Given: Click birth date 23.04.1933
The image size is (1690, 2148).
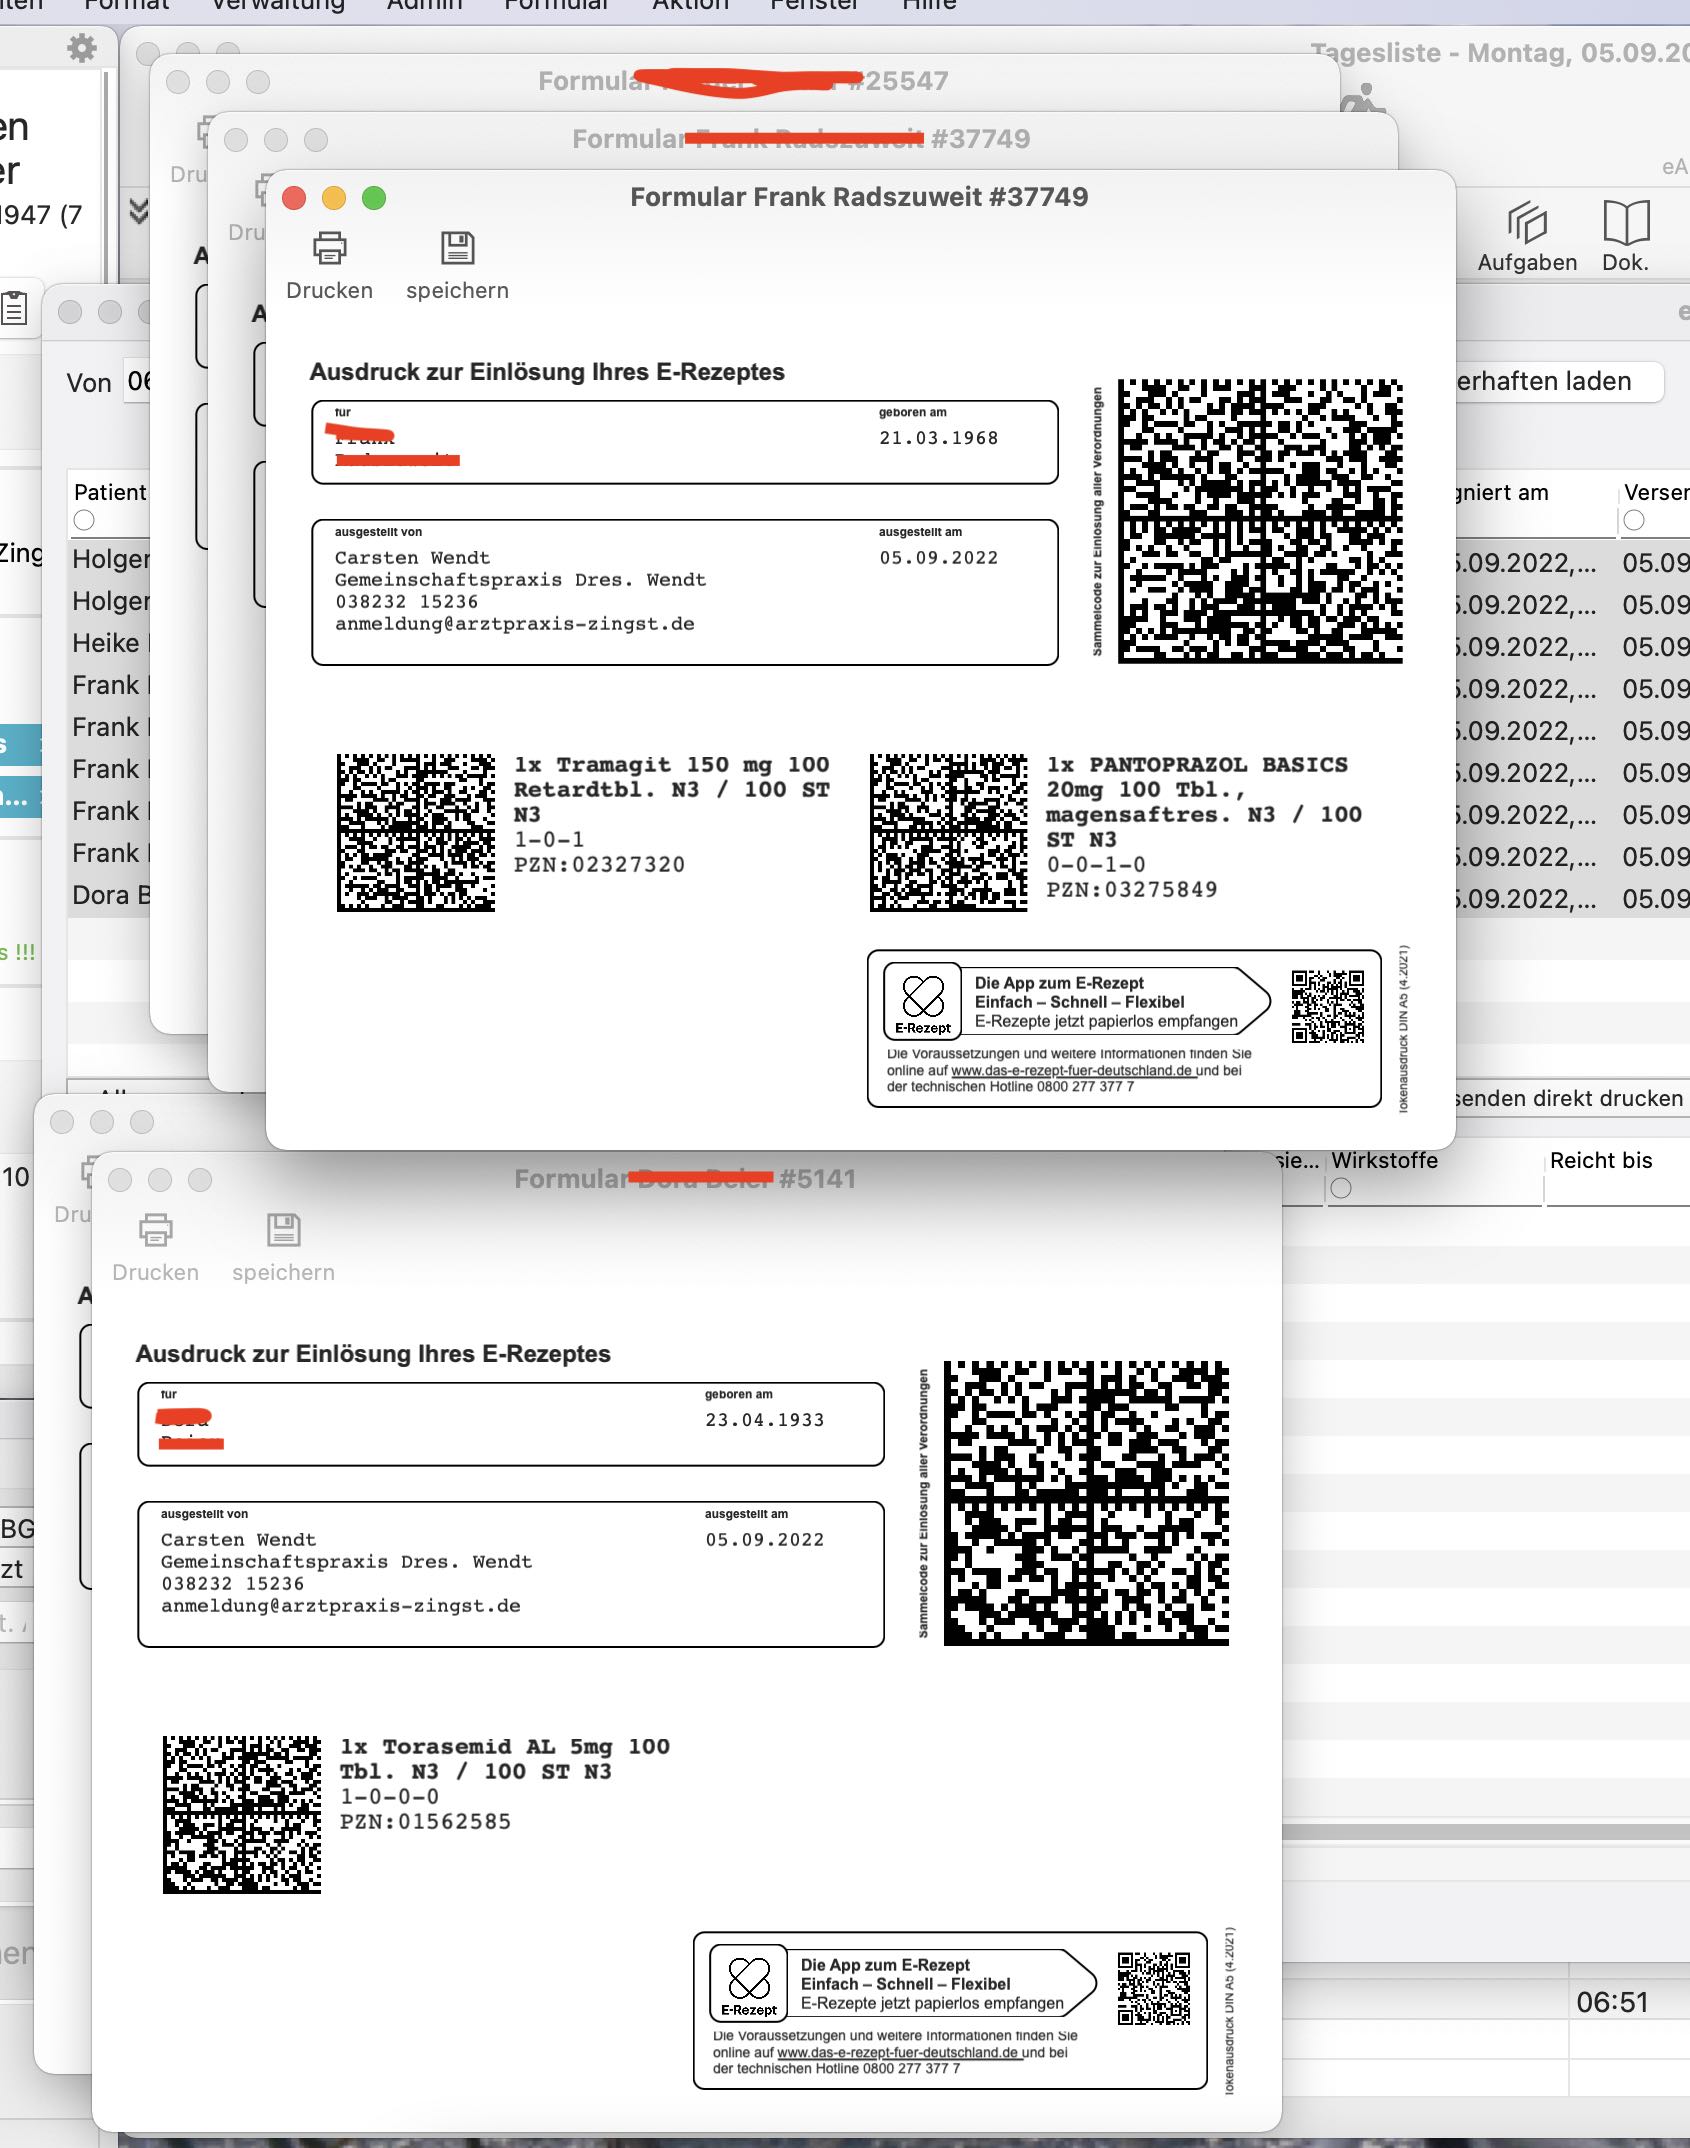Looking at the screenshot, I should [x=764, y=1420].
